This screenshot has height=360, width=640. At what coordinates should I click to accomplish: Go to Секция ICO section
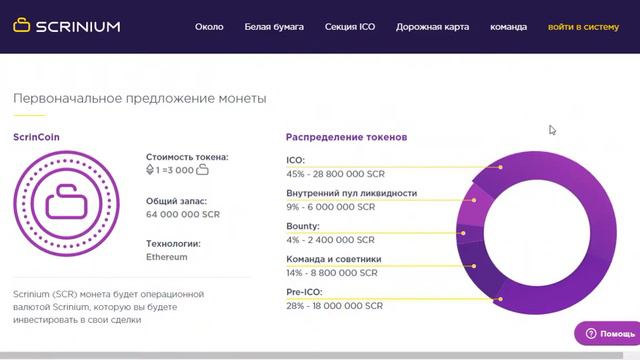pos(350,27)
